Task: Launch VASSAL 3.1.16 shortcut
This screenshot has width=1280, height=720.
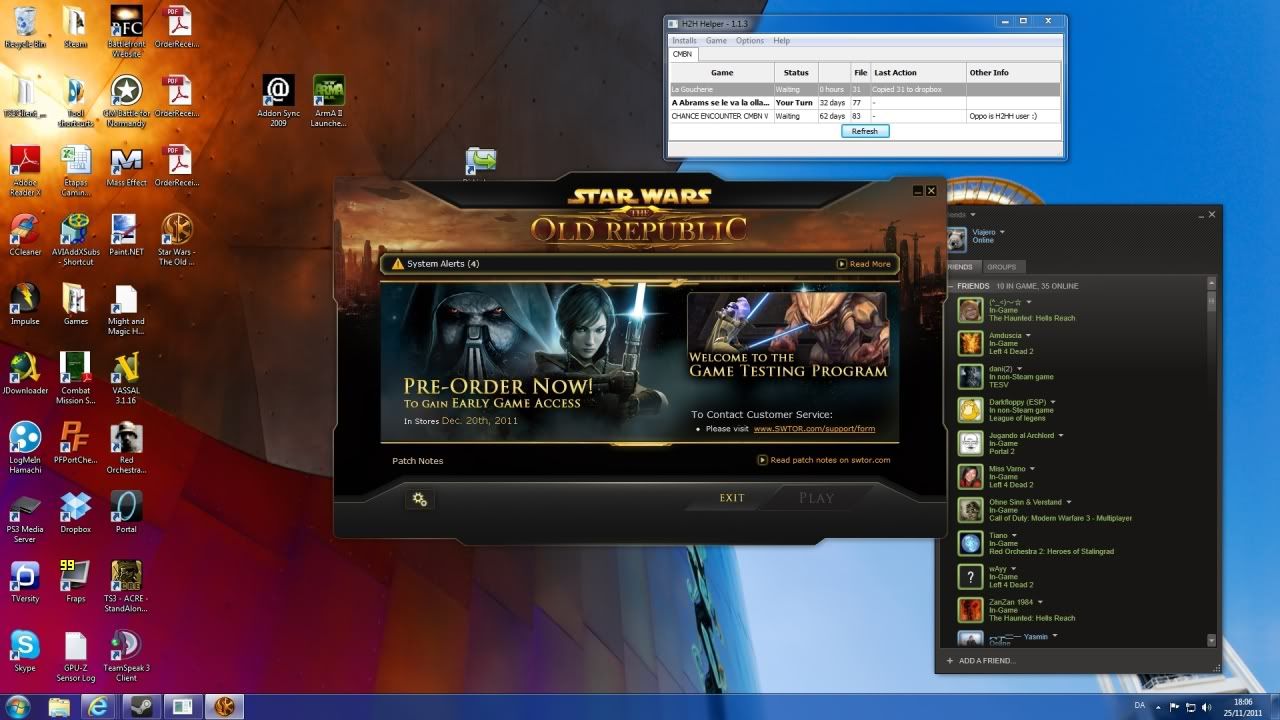Action: pos(126,379)
